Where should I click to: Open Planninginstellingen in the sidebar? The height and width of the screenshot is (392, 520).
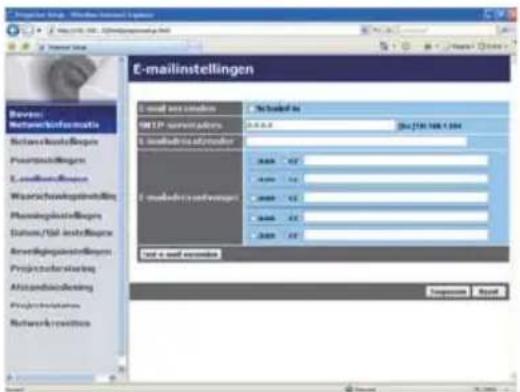coord(56,215)
